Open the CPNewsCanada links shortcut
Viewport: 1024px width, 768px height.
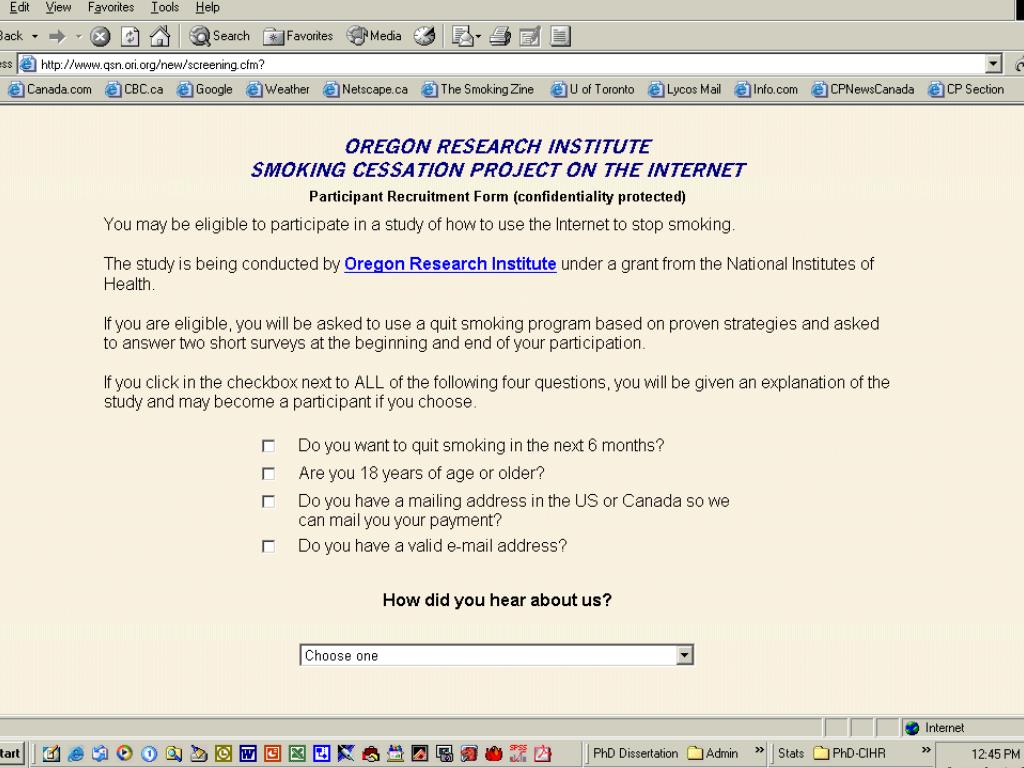863,89
